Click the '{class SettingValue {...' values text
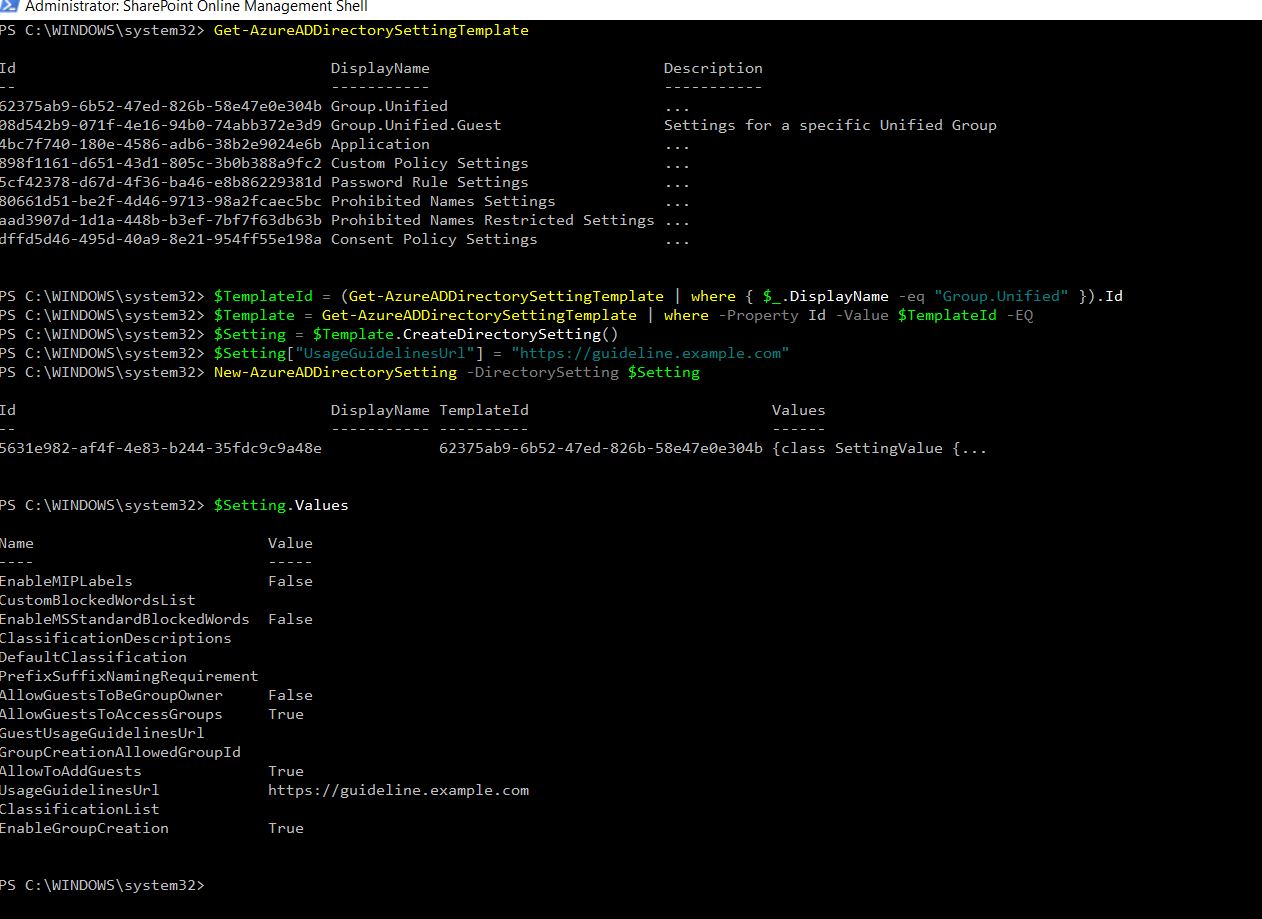 879,448
